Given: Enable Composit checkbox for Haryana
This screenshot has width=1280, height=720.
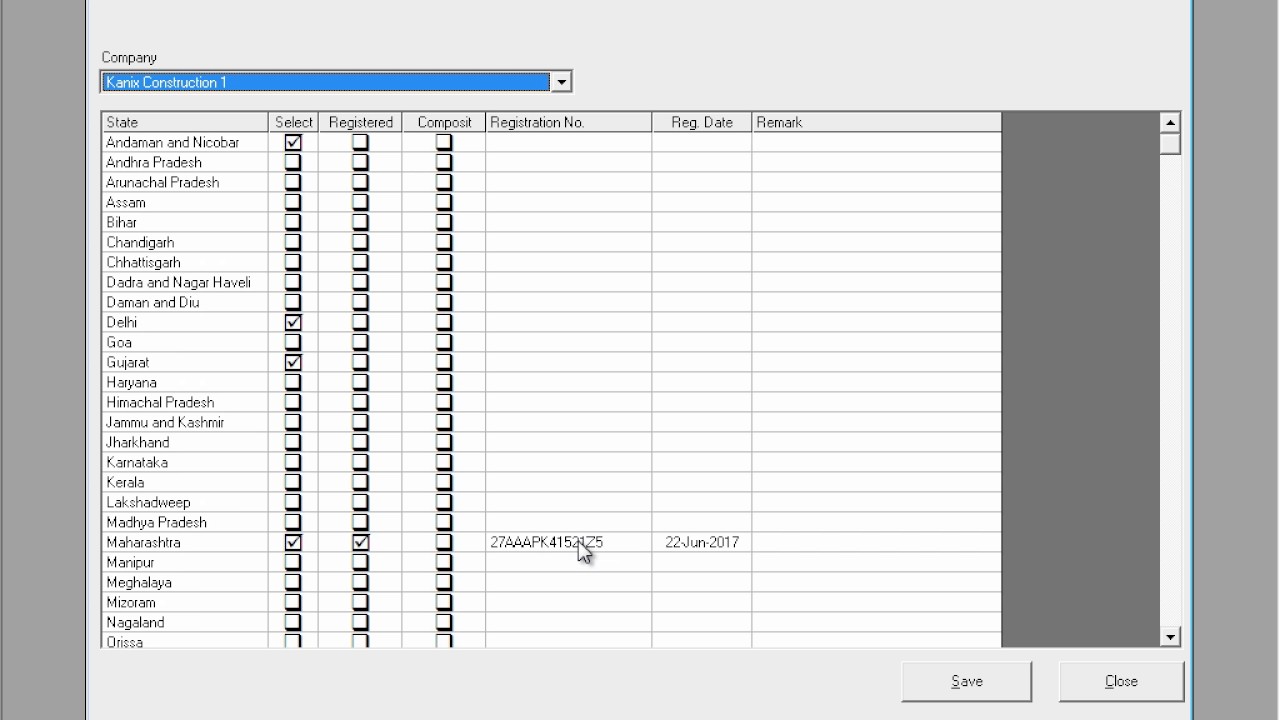Looking at the screenshot, I should tap(444, 382).
